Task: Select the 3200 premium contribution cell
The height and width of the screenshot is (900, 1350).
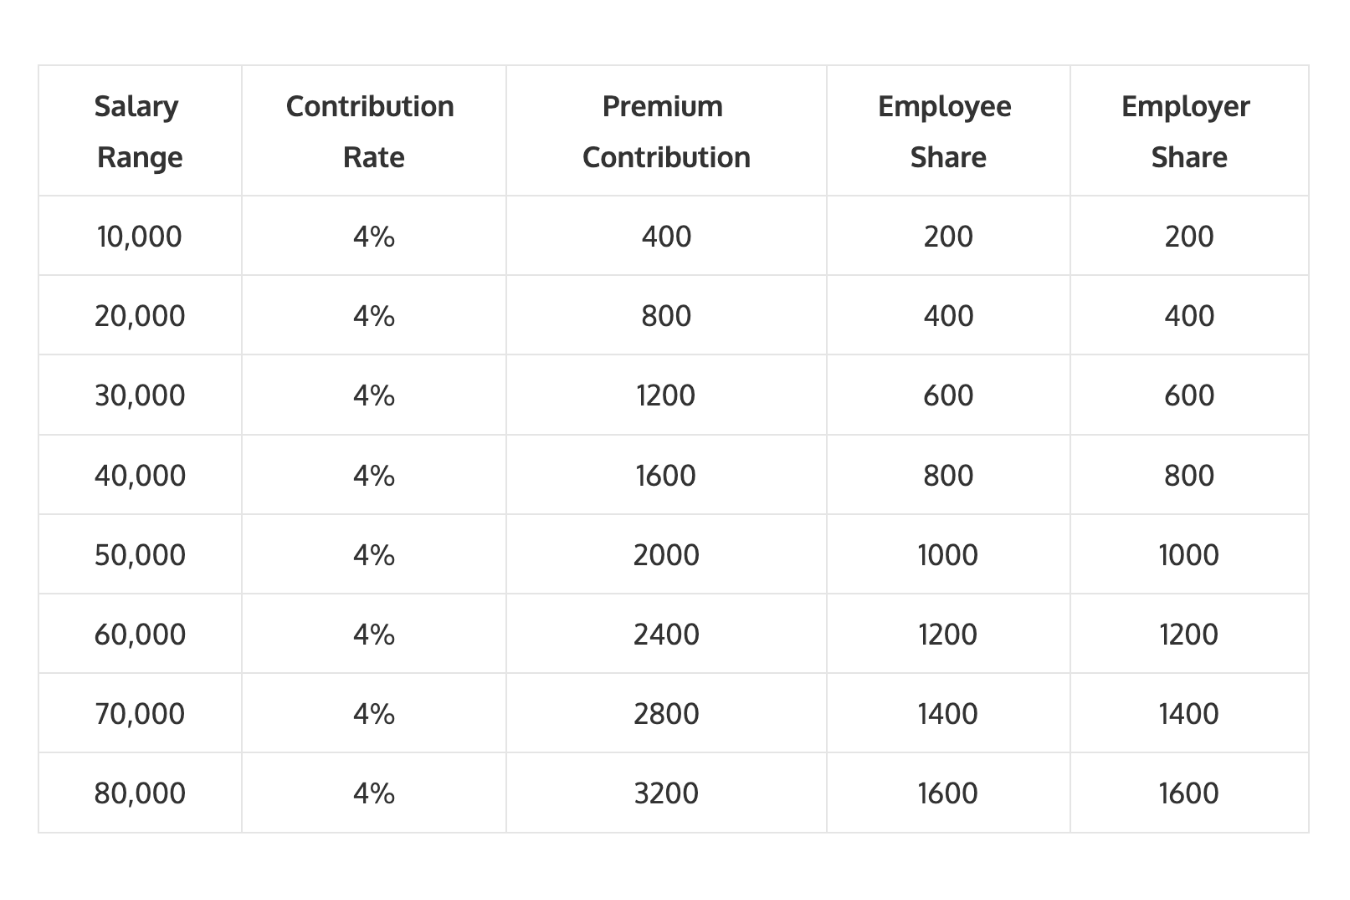Action: tap(665, 793)
